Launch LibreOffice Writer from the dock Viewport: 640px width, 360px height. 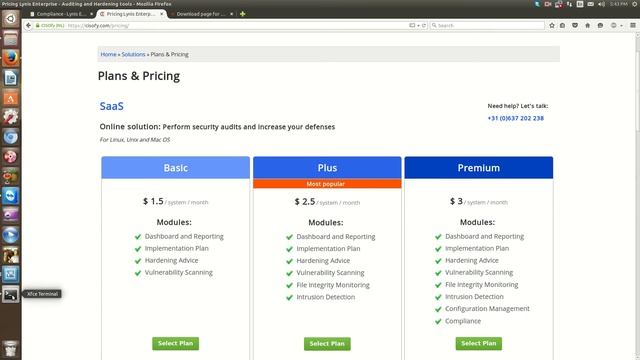[11, 78]
